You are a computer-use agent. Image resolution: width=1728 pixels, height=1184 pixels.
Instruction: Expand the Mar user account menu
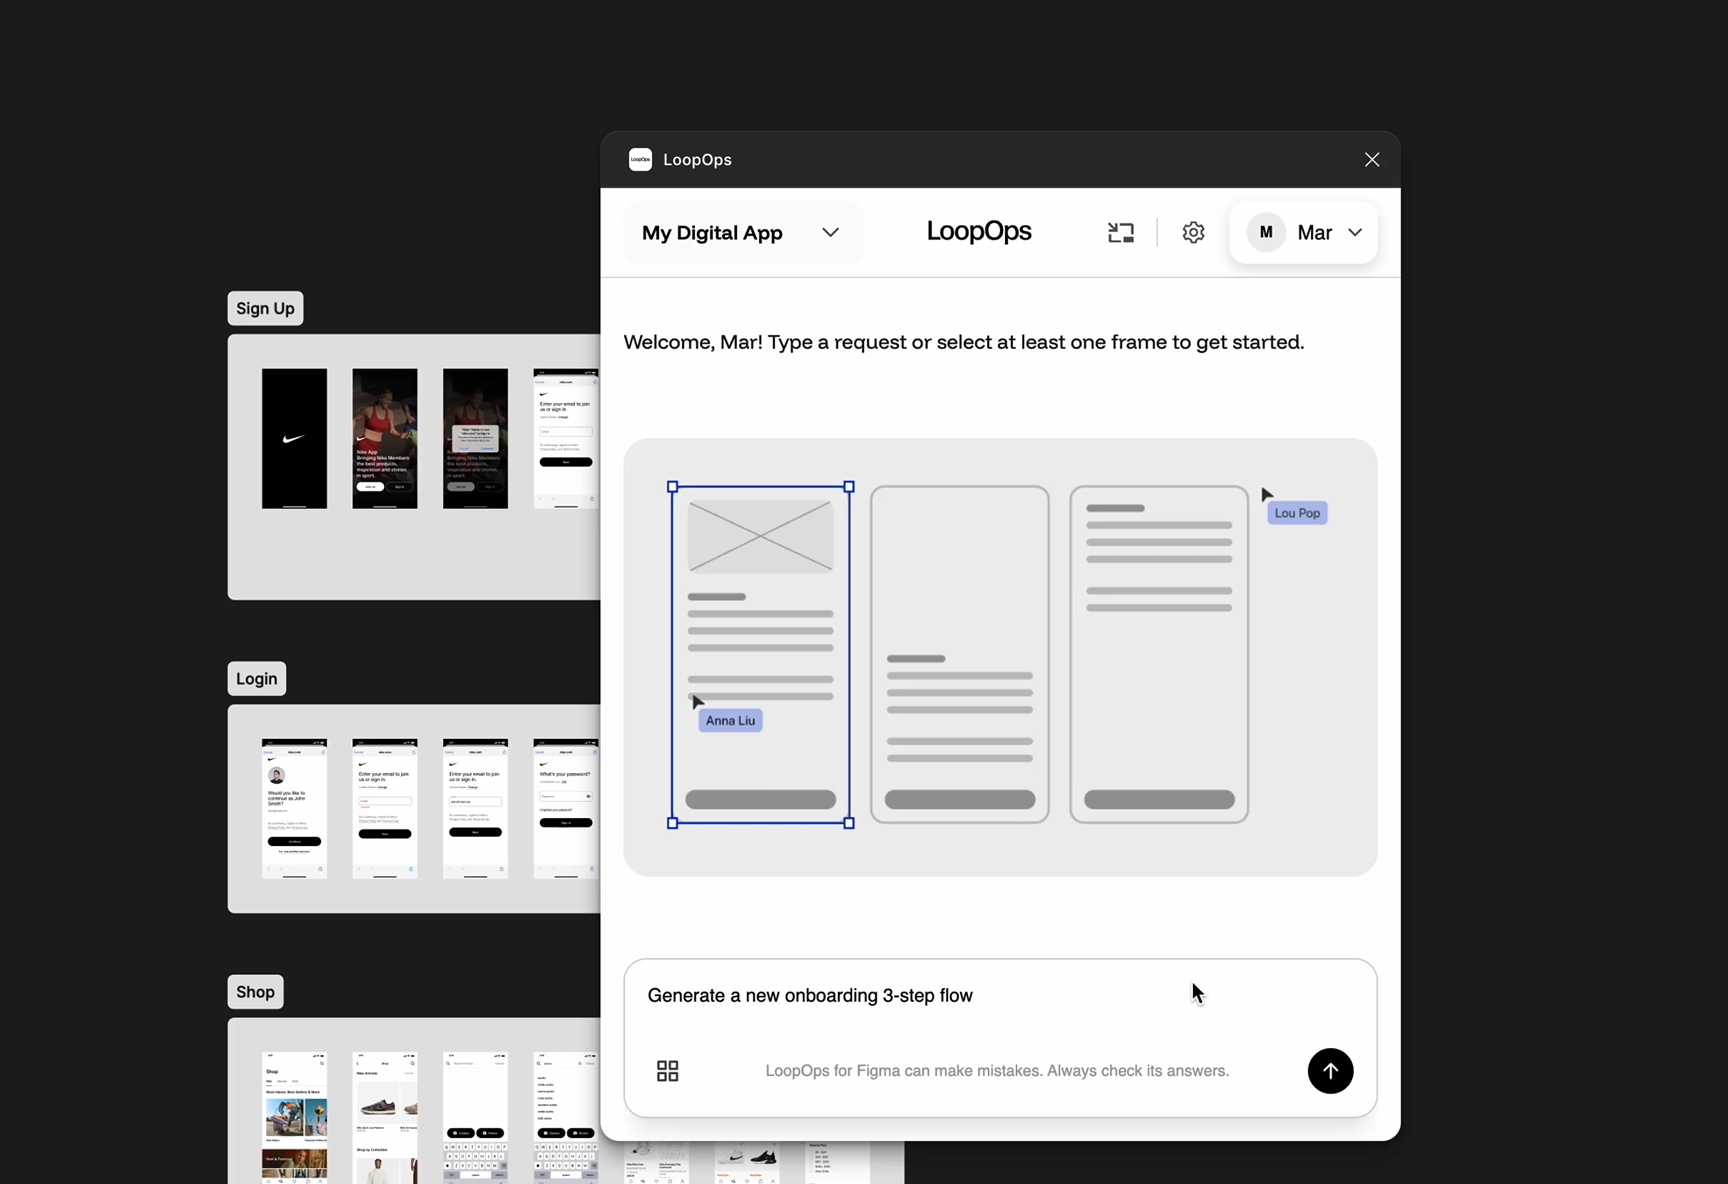coord(1304,232)
